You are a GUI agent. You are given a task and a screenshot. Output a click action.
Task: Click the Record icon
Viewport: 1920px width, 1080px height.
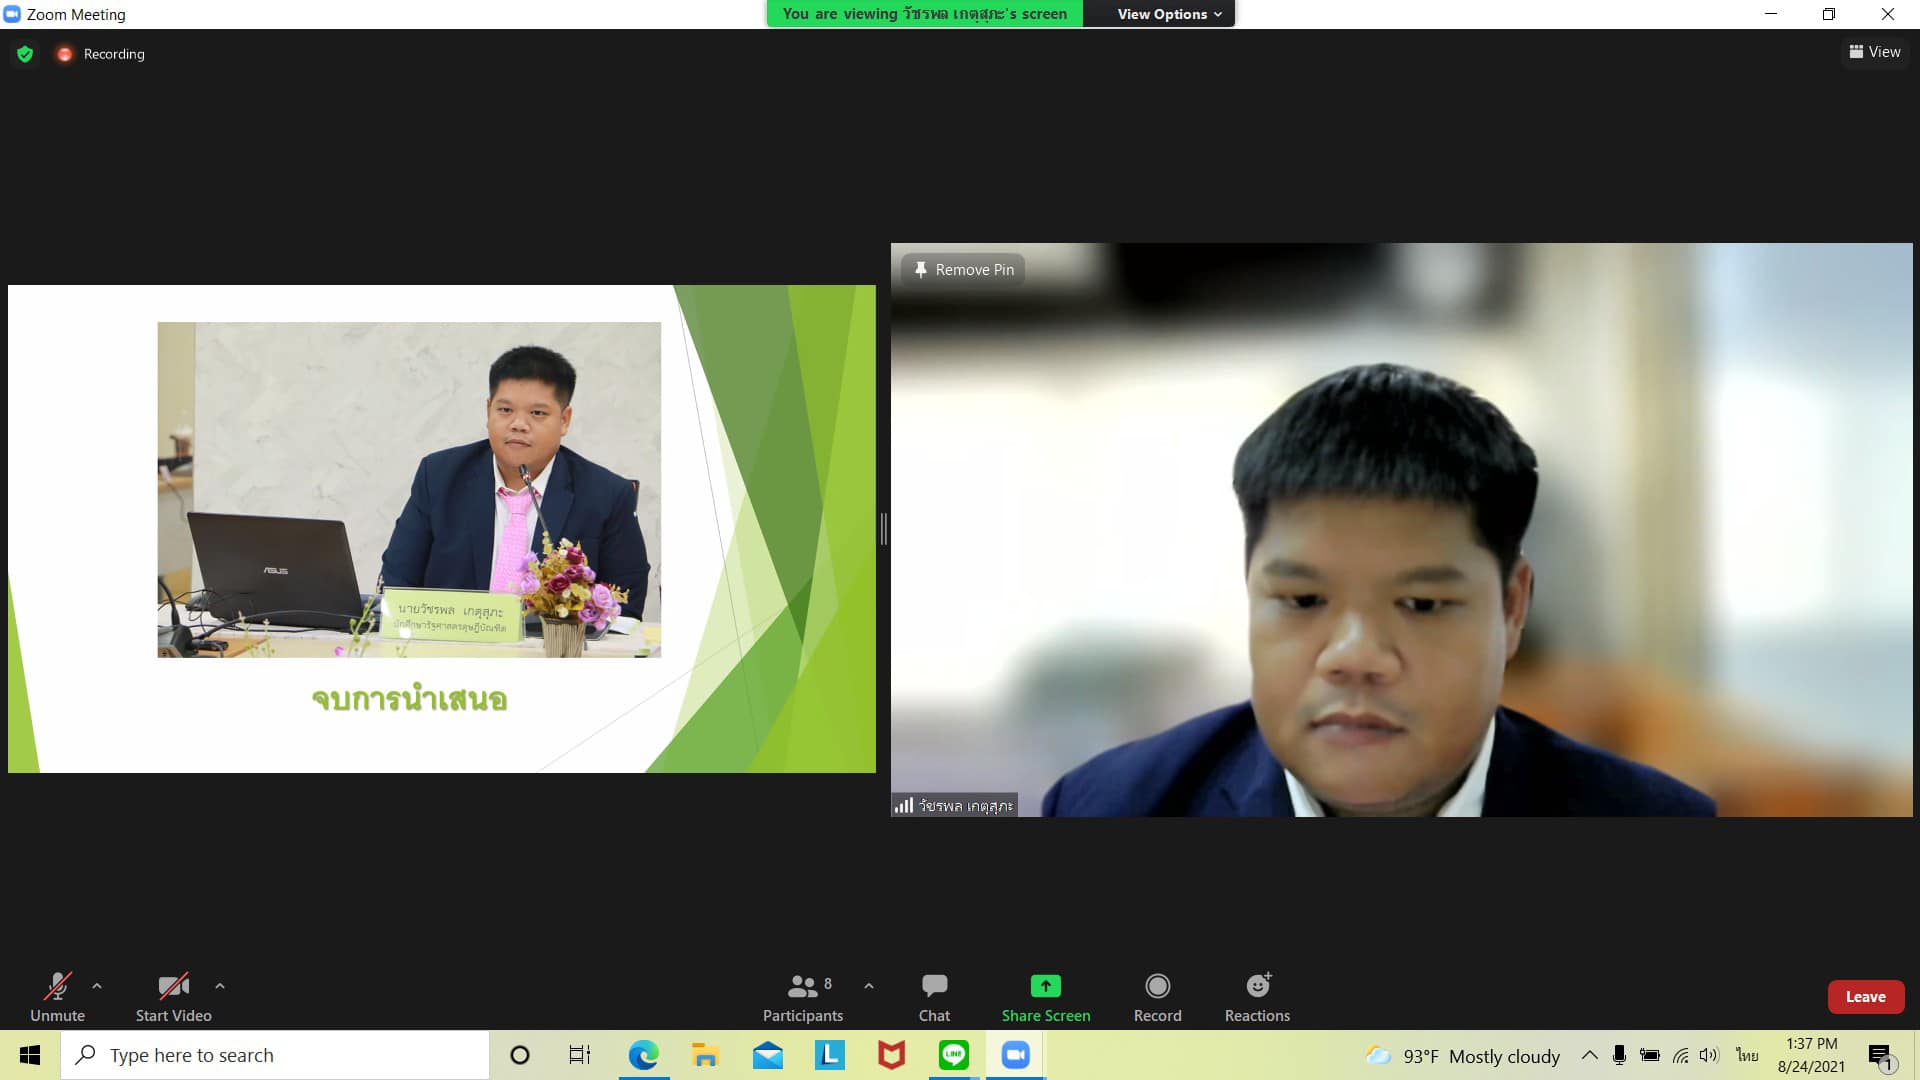click(x=1157, y=986)
